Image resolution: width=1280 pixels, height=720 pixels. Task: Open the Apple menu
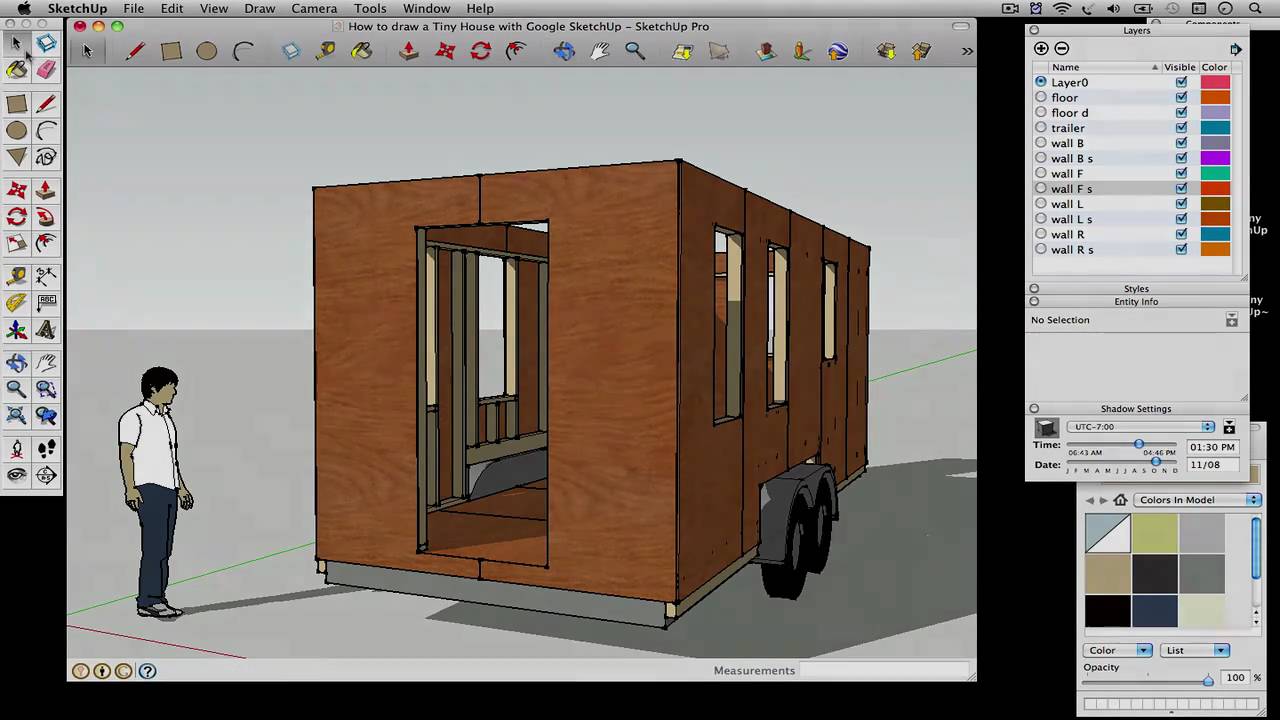(x=23, y=9)
